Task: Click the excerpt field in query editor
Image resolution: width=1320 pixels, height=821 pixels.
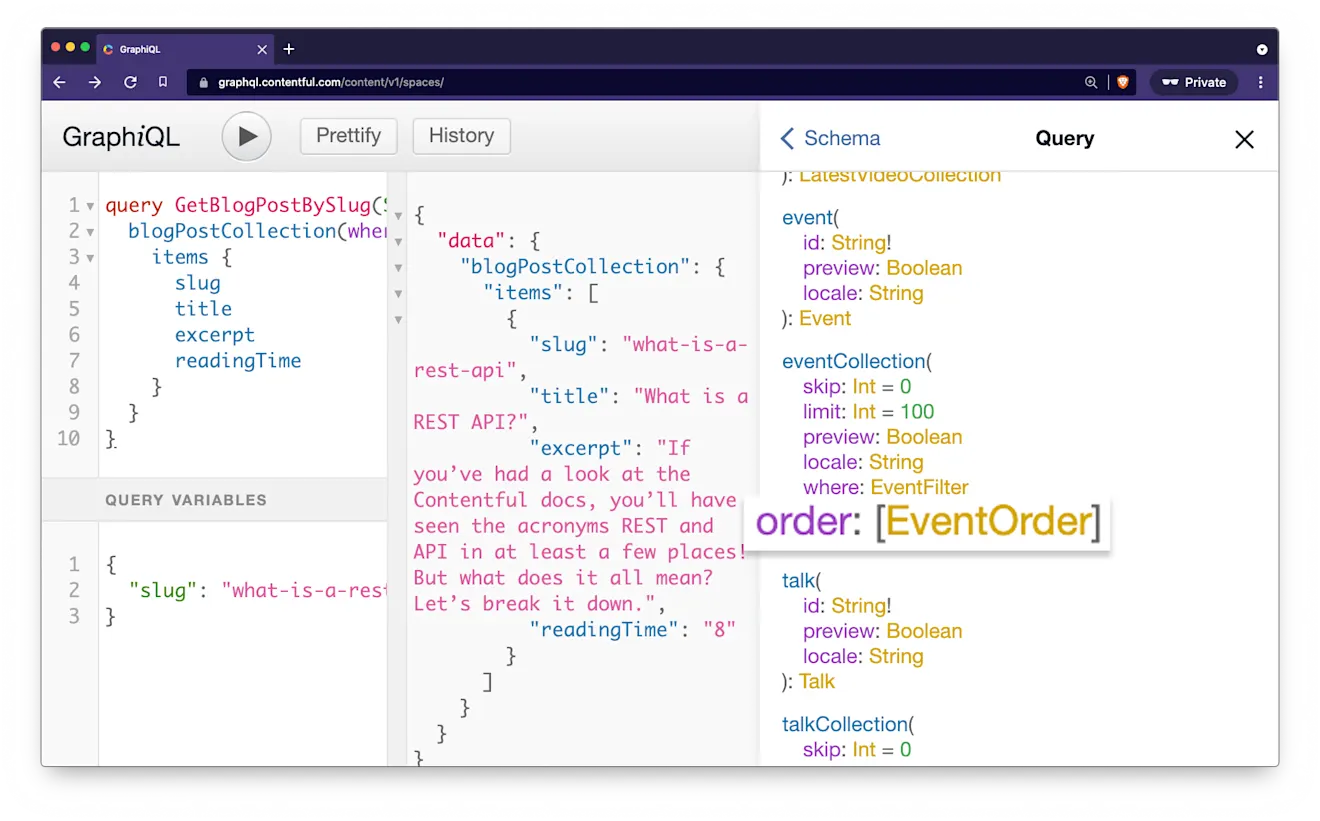Action: click(215, 335)
